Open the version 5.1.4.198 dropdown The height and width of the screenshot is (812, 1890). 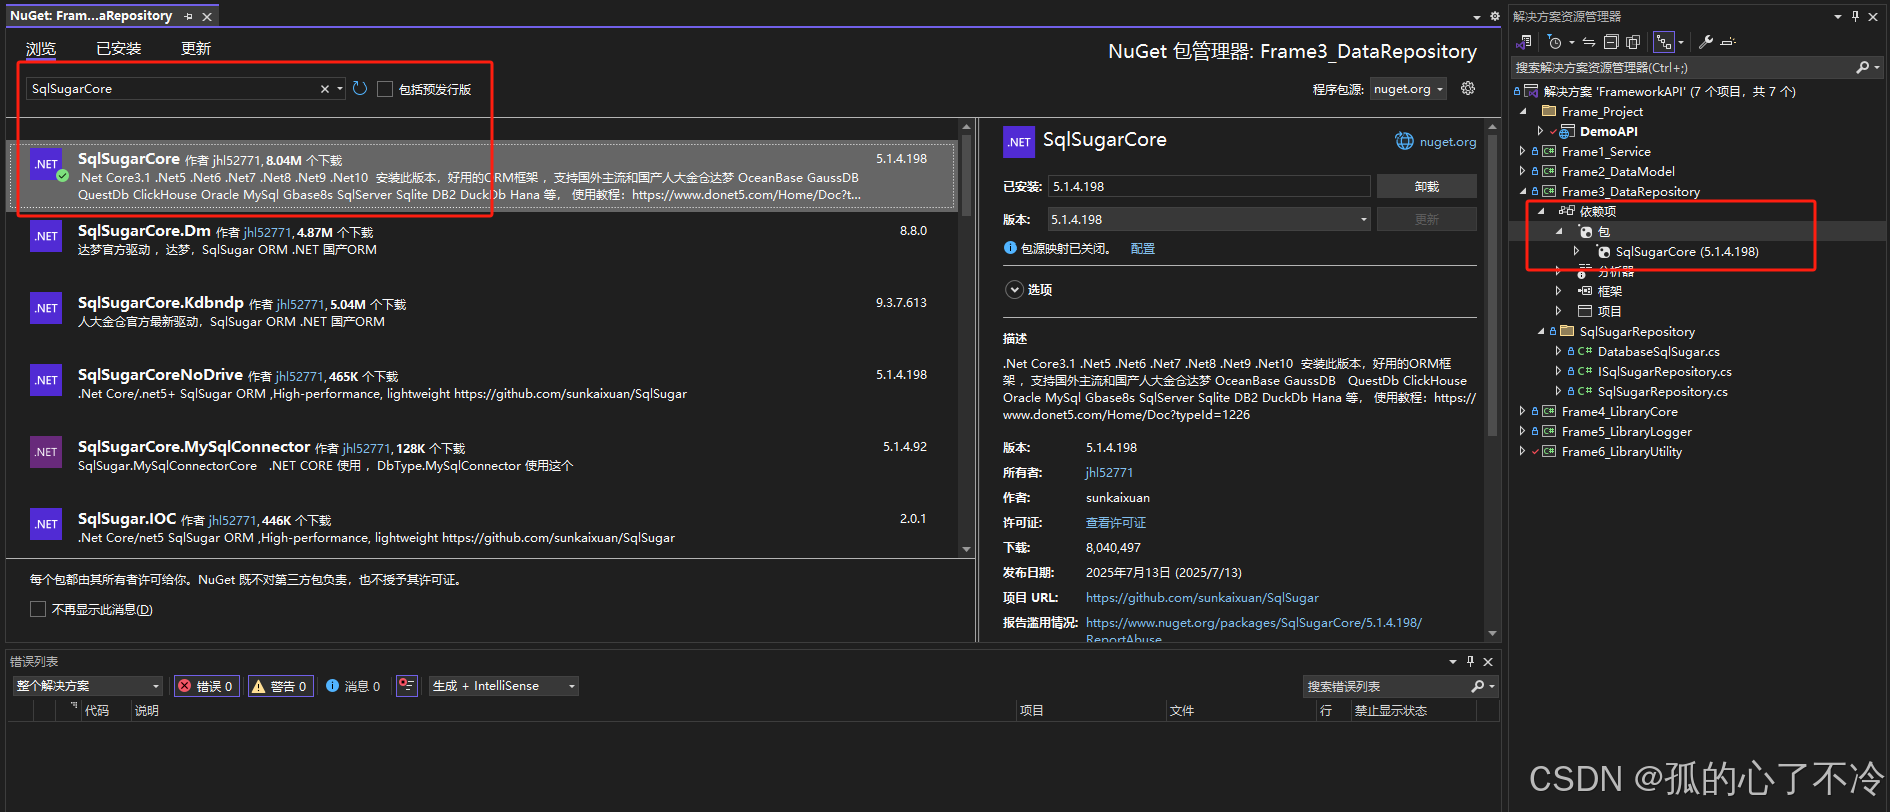click(x=1209, y=219)
